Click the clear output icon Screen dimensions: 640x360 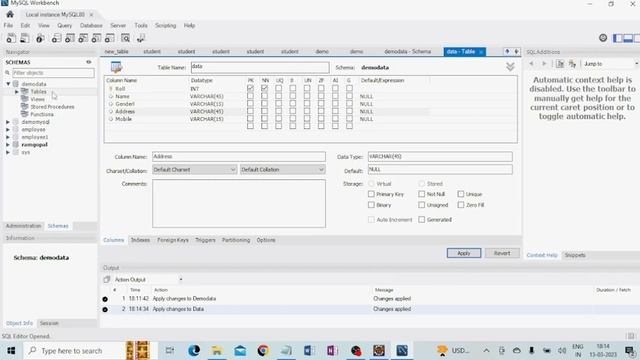click(x=107, y=279)
